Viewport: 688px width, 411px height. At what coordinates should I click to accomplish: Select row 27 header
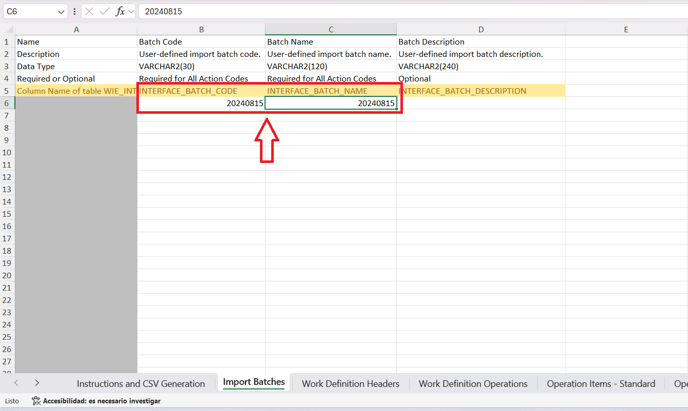point(7,361)
